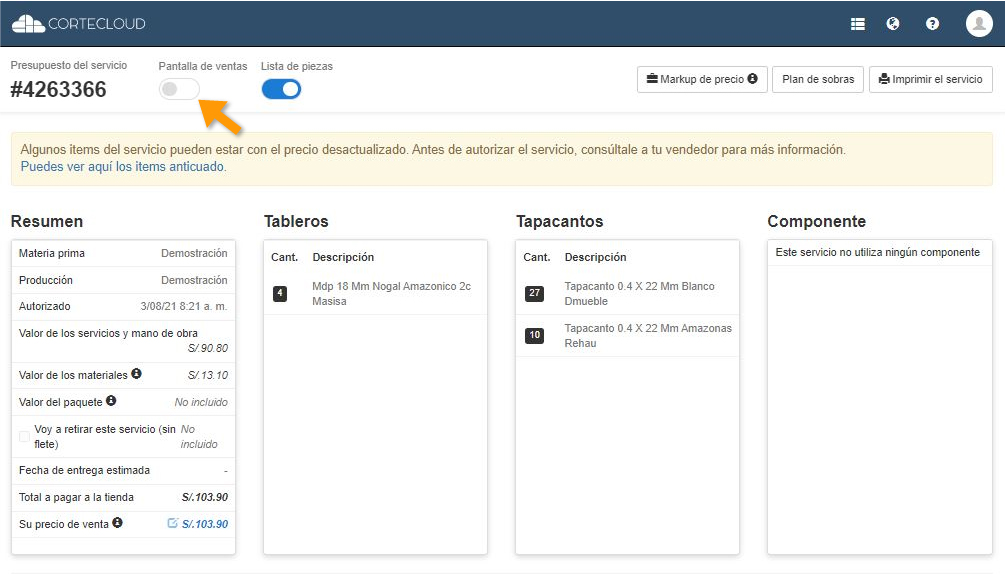This screenshot has height=574, width=1006.
Task: Check 'Voy a retirar este servicio' checkbox
Action: (x=25, y=436)
